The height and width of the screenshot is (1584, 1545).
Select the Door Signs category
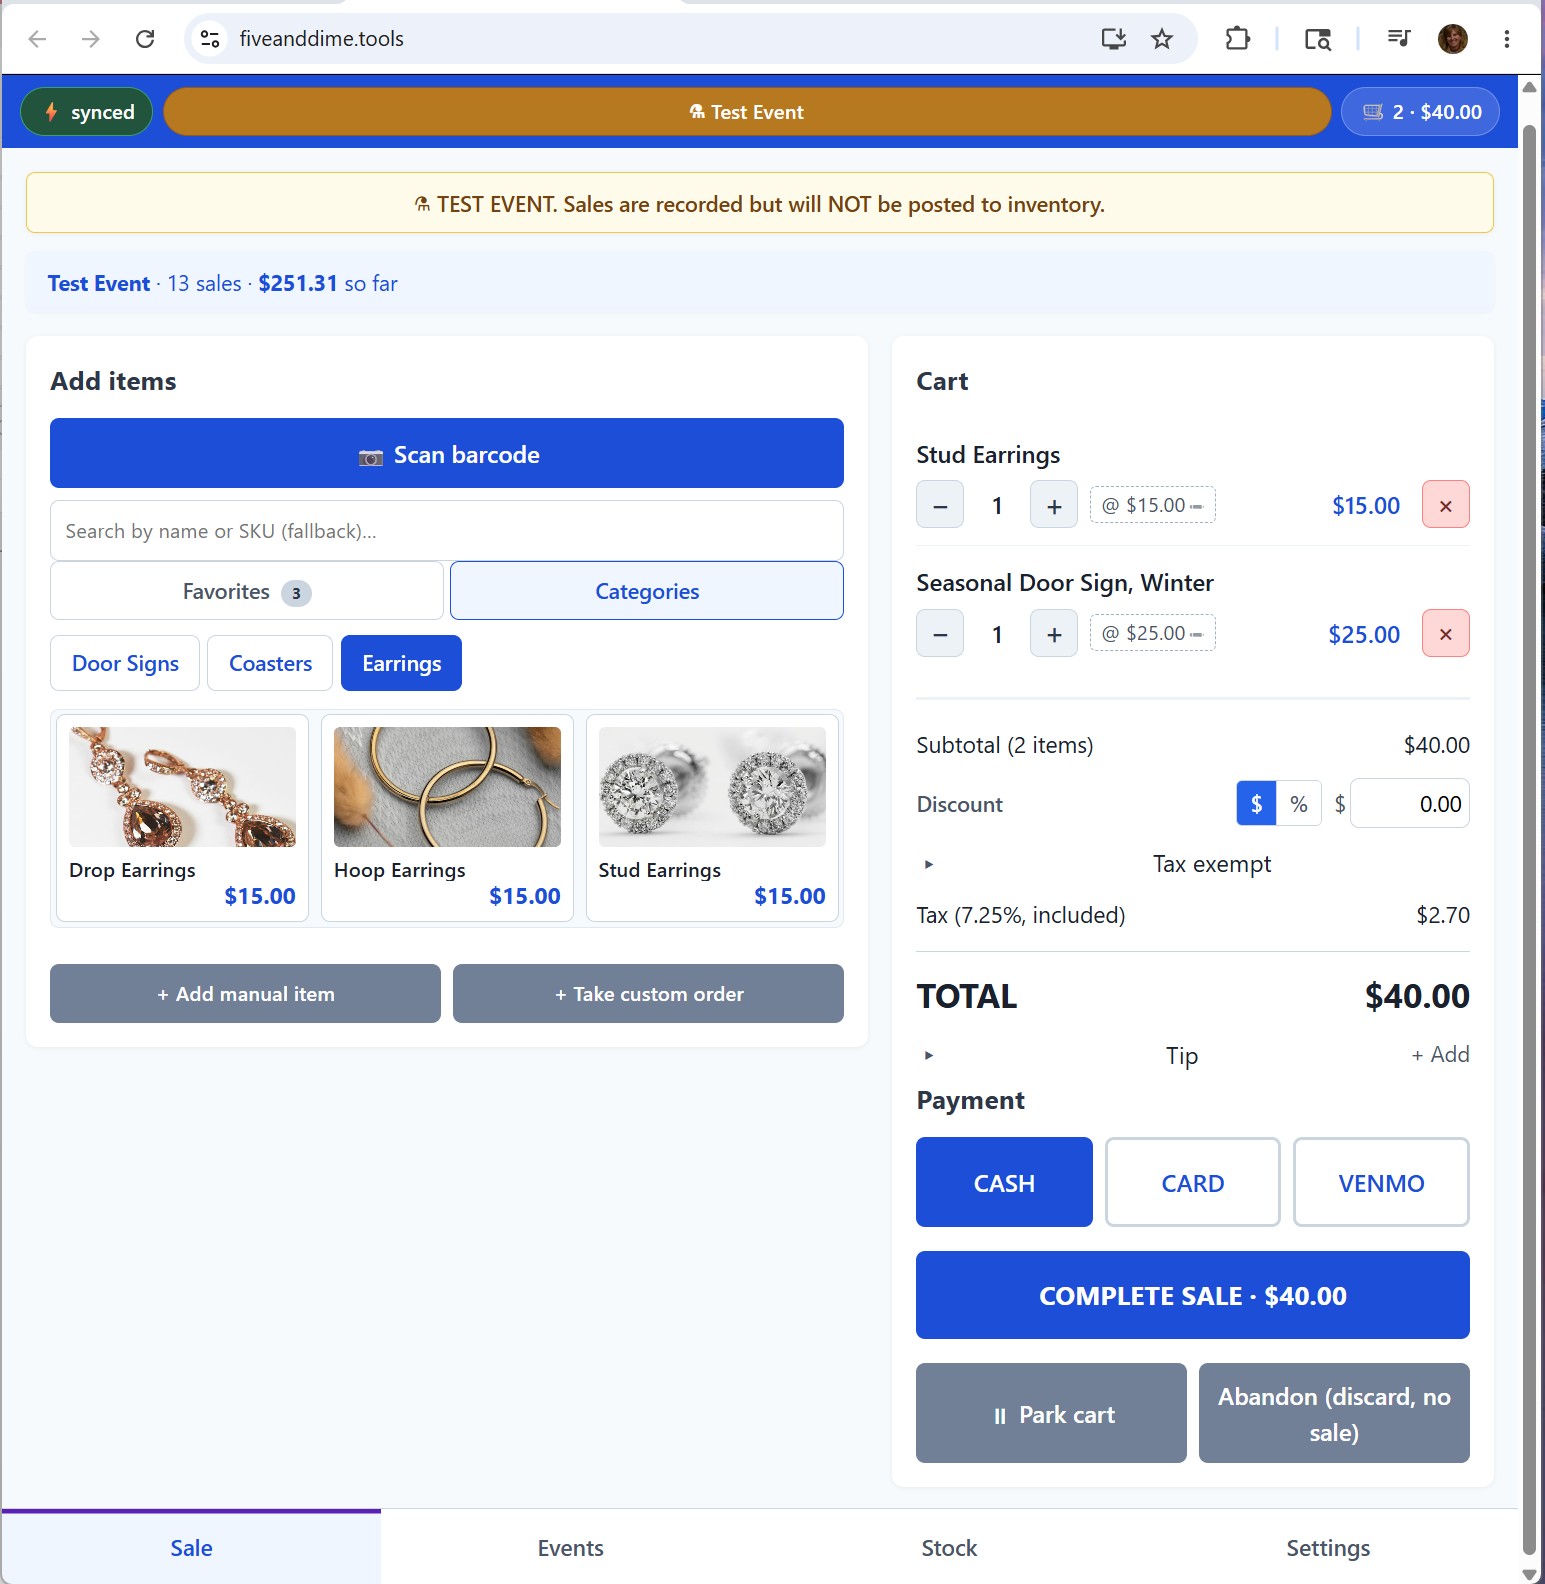pyautogui.click(x=125, y=663)
